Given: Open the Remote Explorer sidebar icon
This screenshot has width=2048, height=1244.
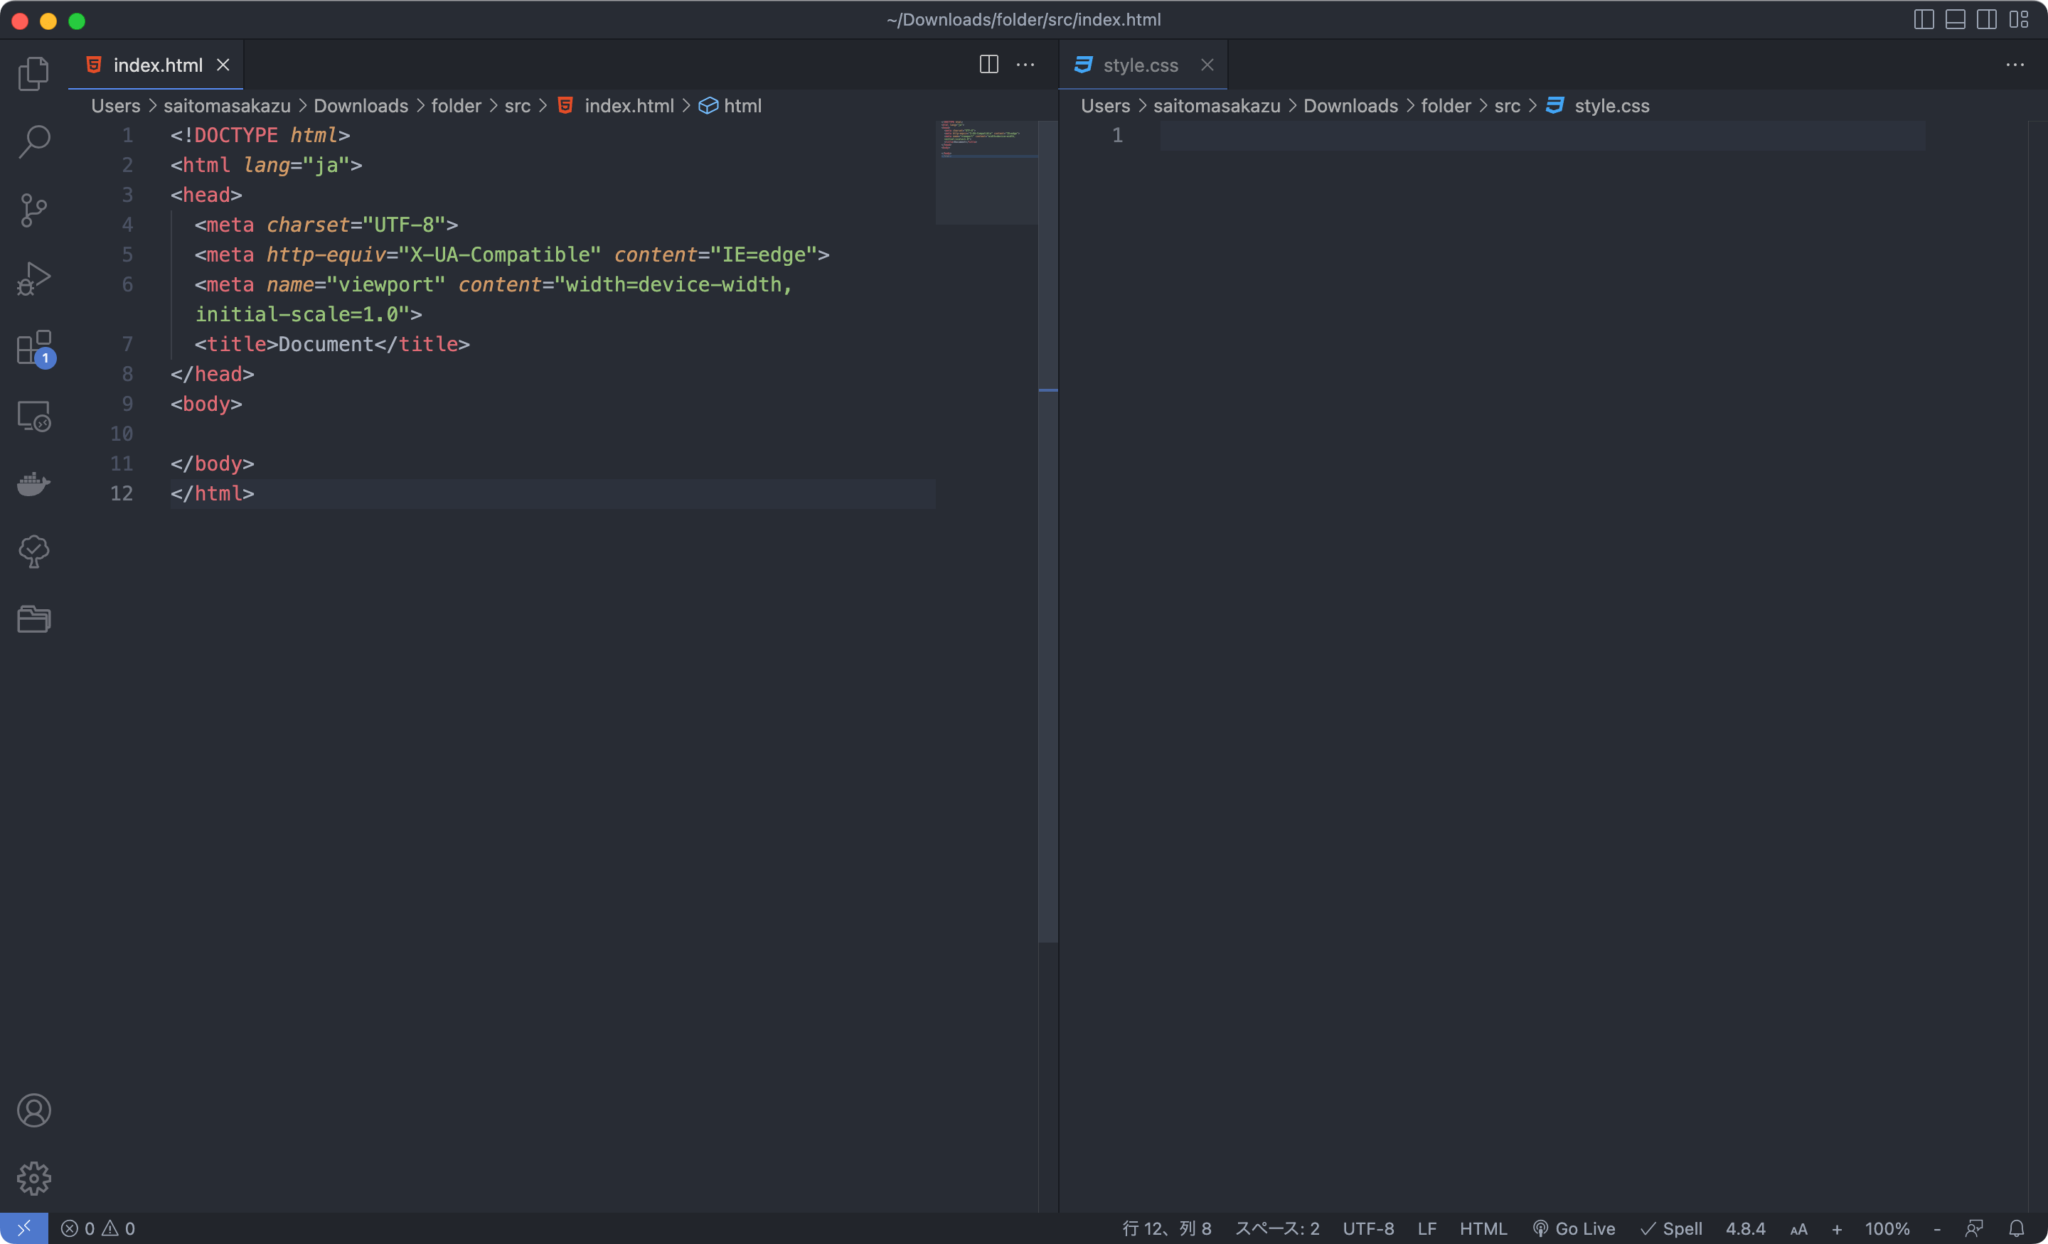Looking at the screenshot, I should (34, 416).
